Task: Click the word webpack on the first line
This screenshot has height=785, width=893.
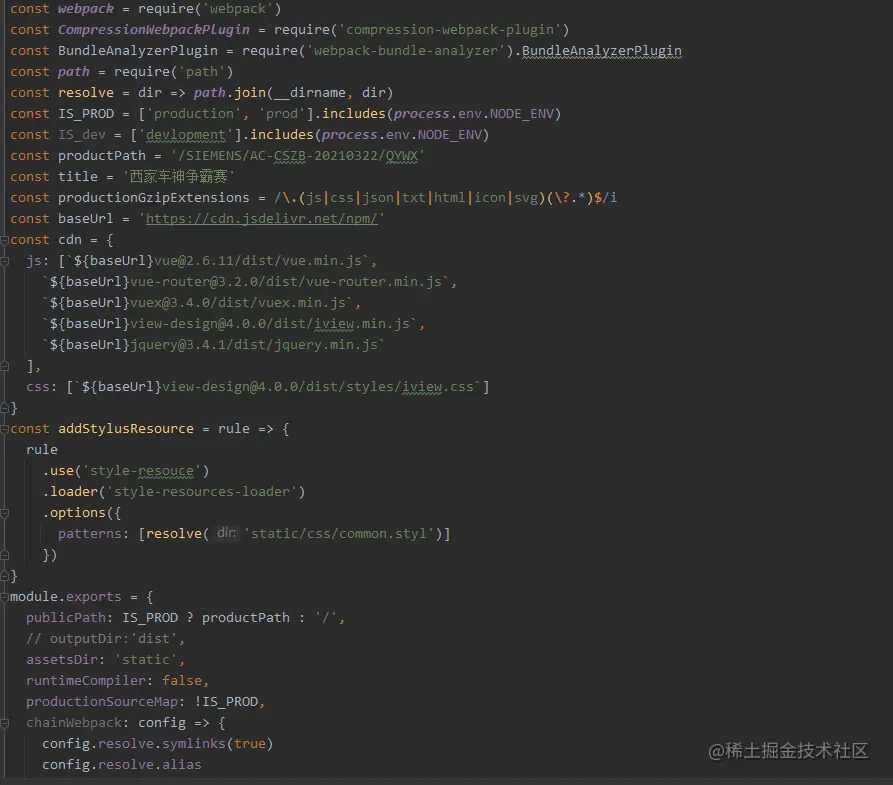Action: pyautogui.click(x=83, y=8)
